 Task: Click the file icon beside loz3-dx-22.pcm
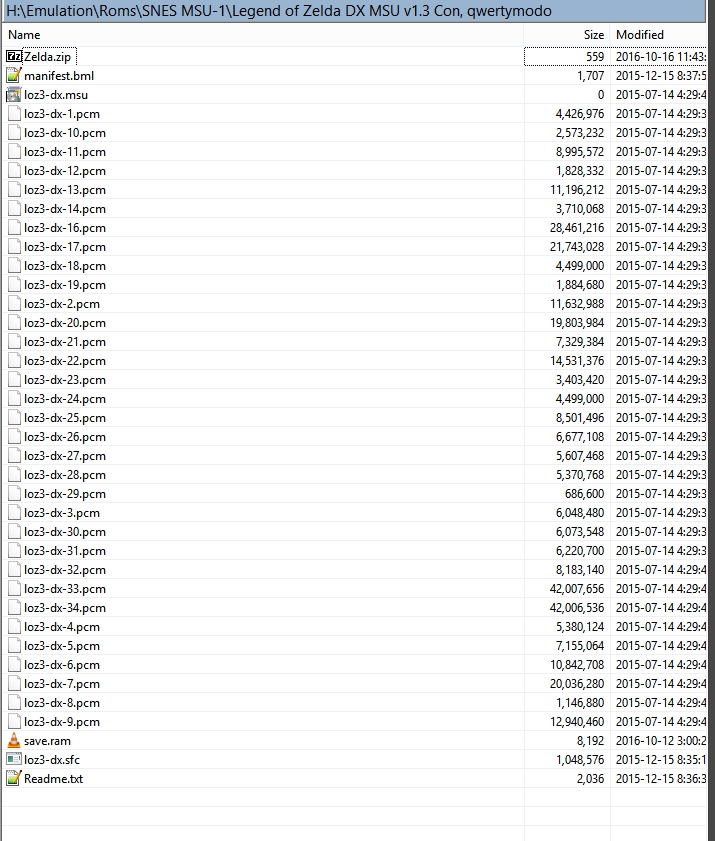pyautogui.click(x=14, y=361)
